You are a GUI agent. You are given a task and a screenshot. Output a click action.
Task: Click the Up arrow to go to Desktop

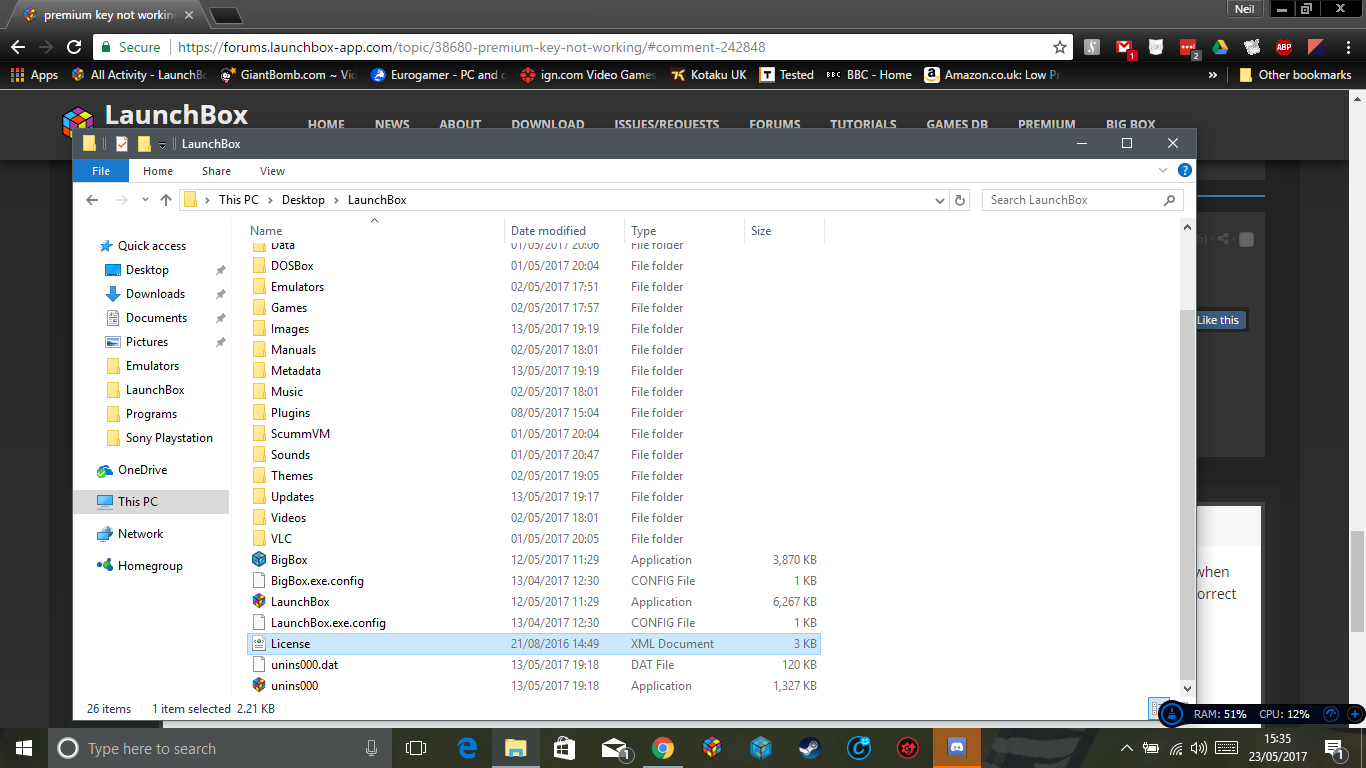click(x=166, y=200)
